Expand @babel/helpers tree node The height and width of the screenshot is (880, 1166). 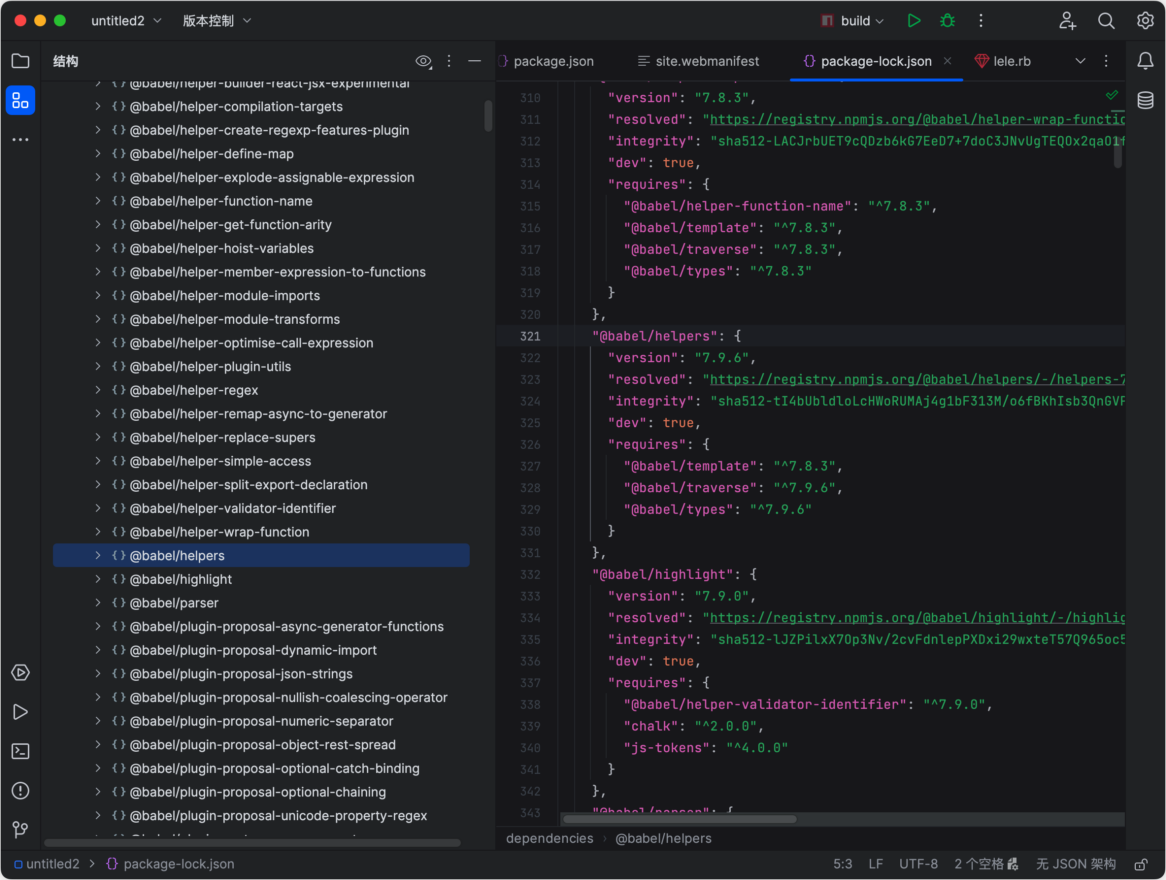[98, 556]
